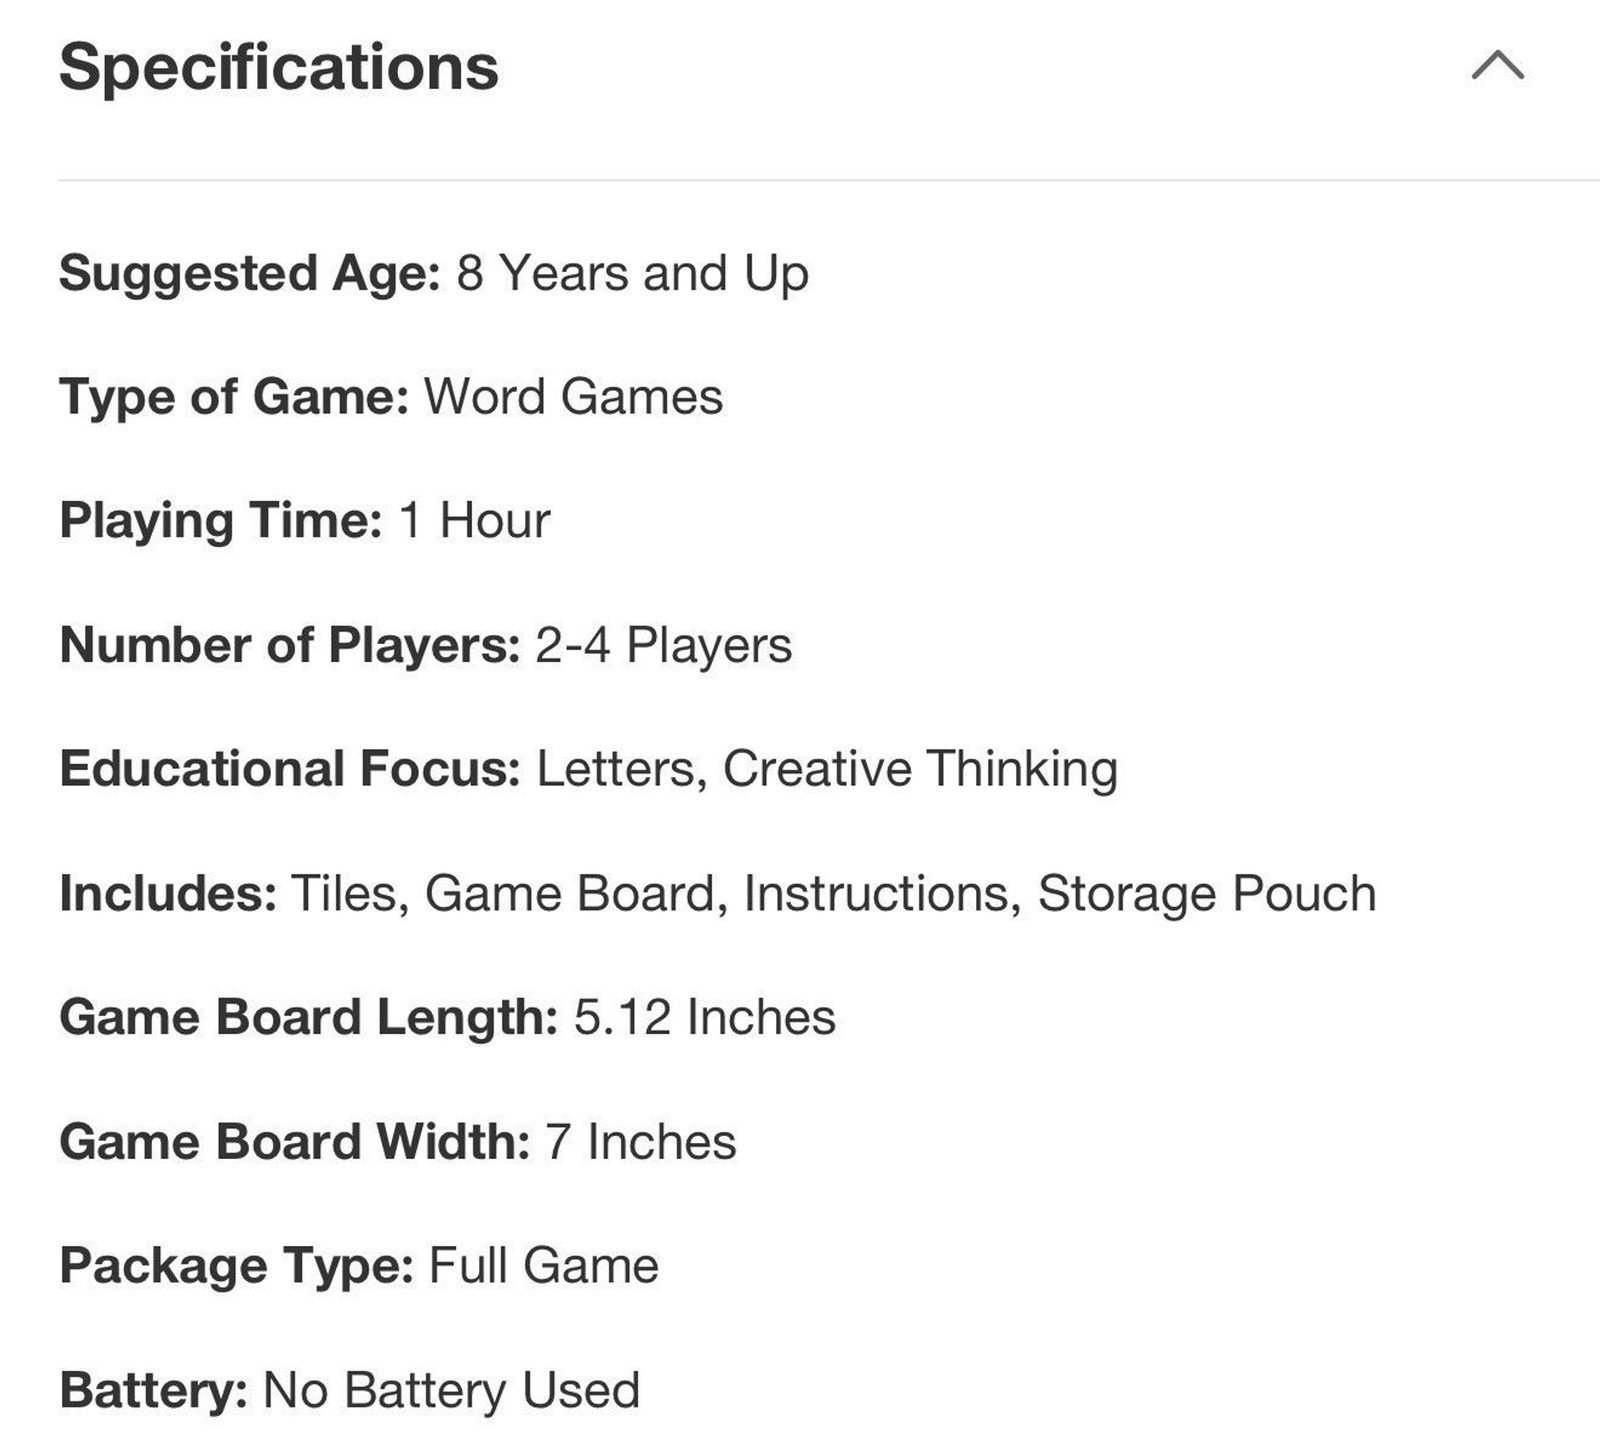The height and width of the screenshot is (1446, 1600).
Task: Click the No Battery Used text
Action: pyautogui.click(x=451, y=1390)
